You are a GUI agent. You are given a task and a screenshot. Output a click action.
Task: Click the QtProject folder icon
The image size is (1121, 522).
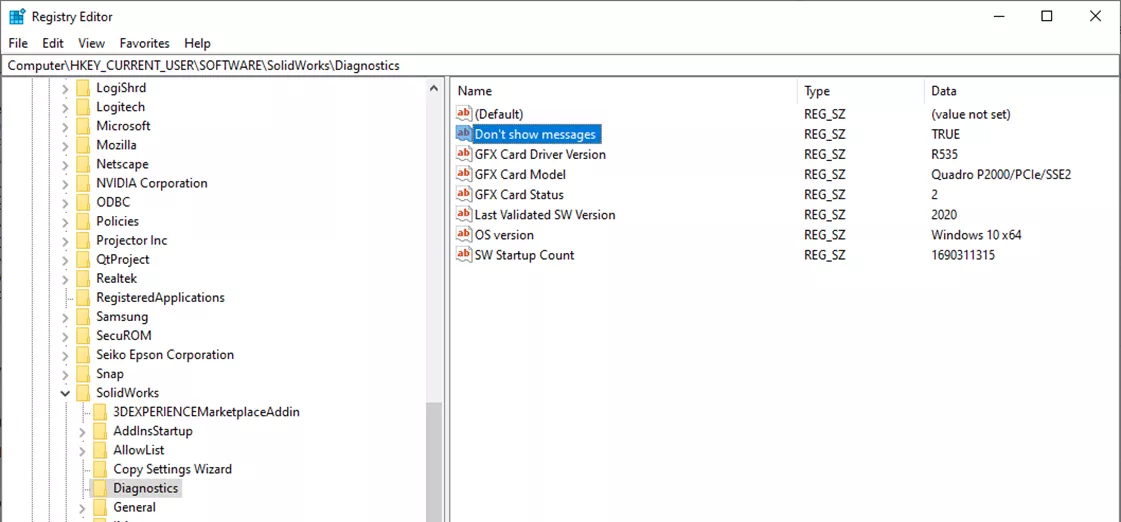pos(84,260)
